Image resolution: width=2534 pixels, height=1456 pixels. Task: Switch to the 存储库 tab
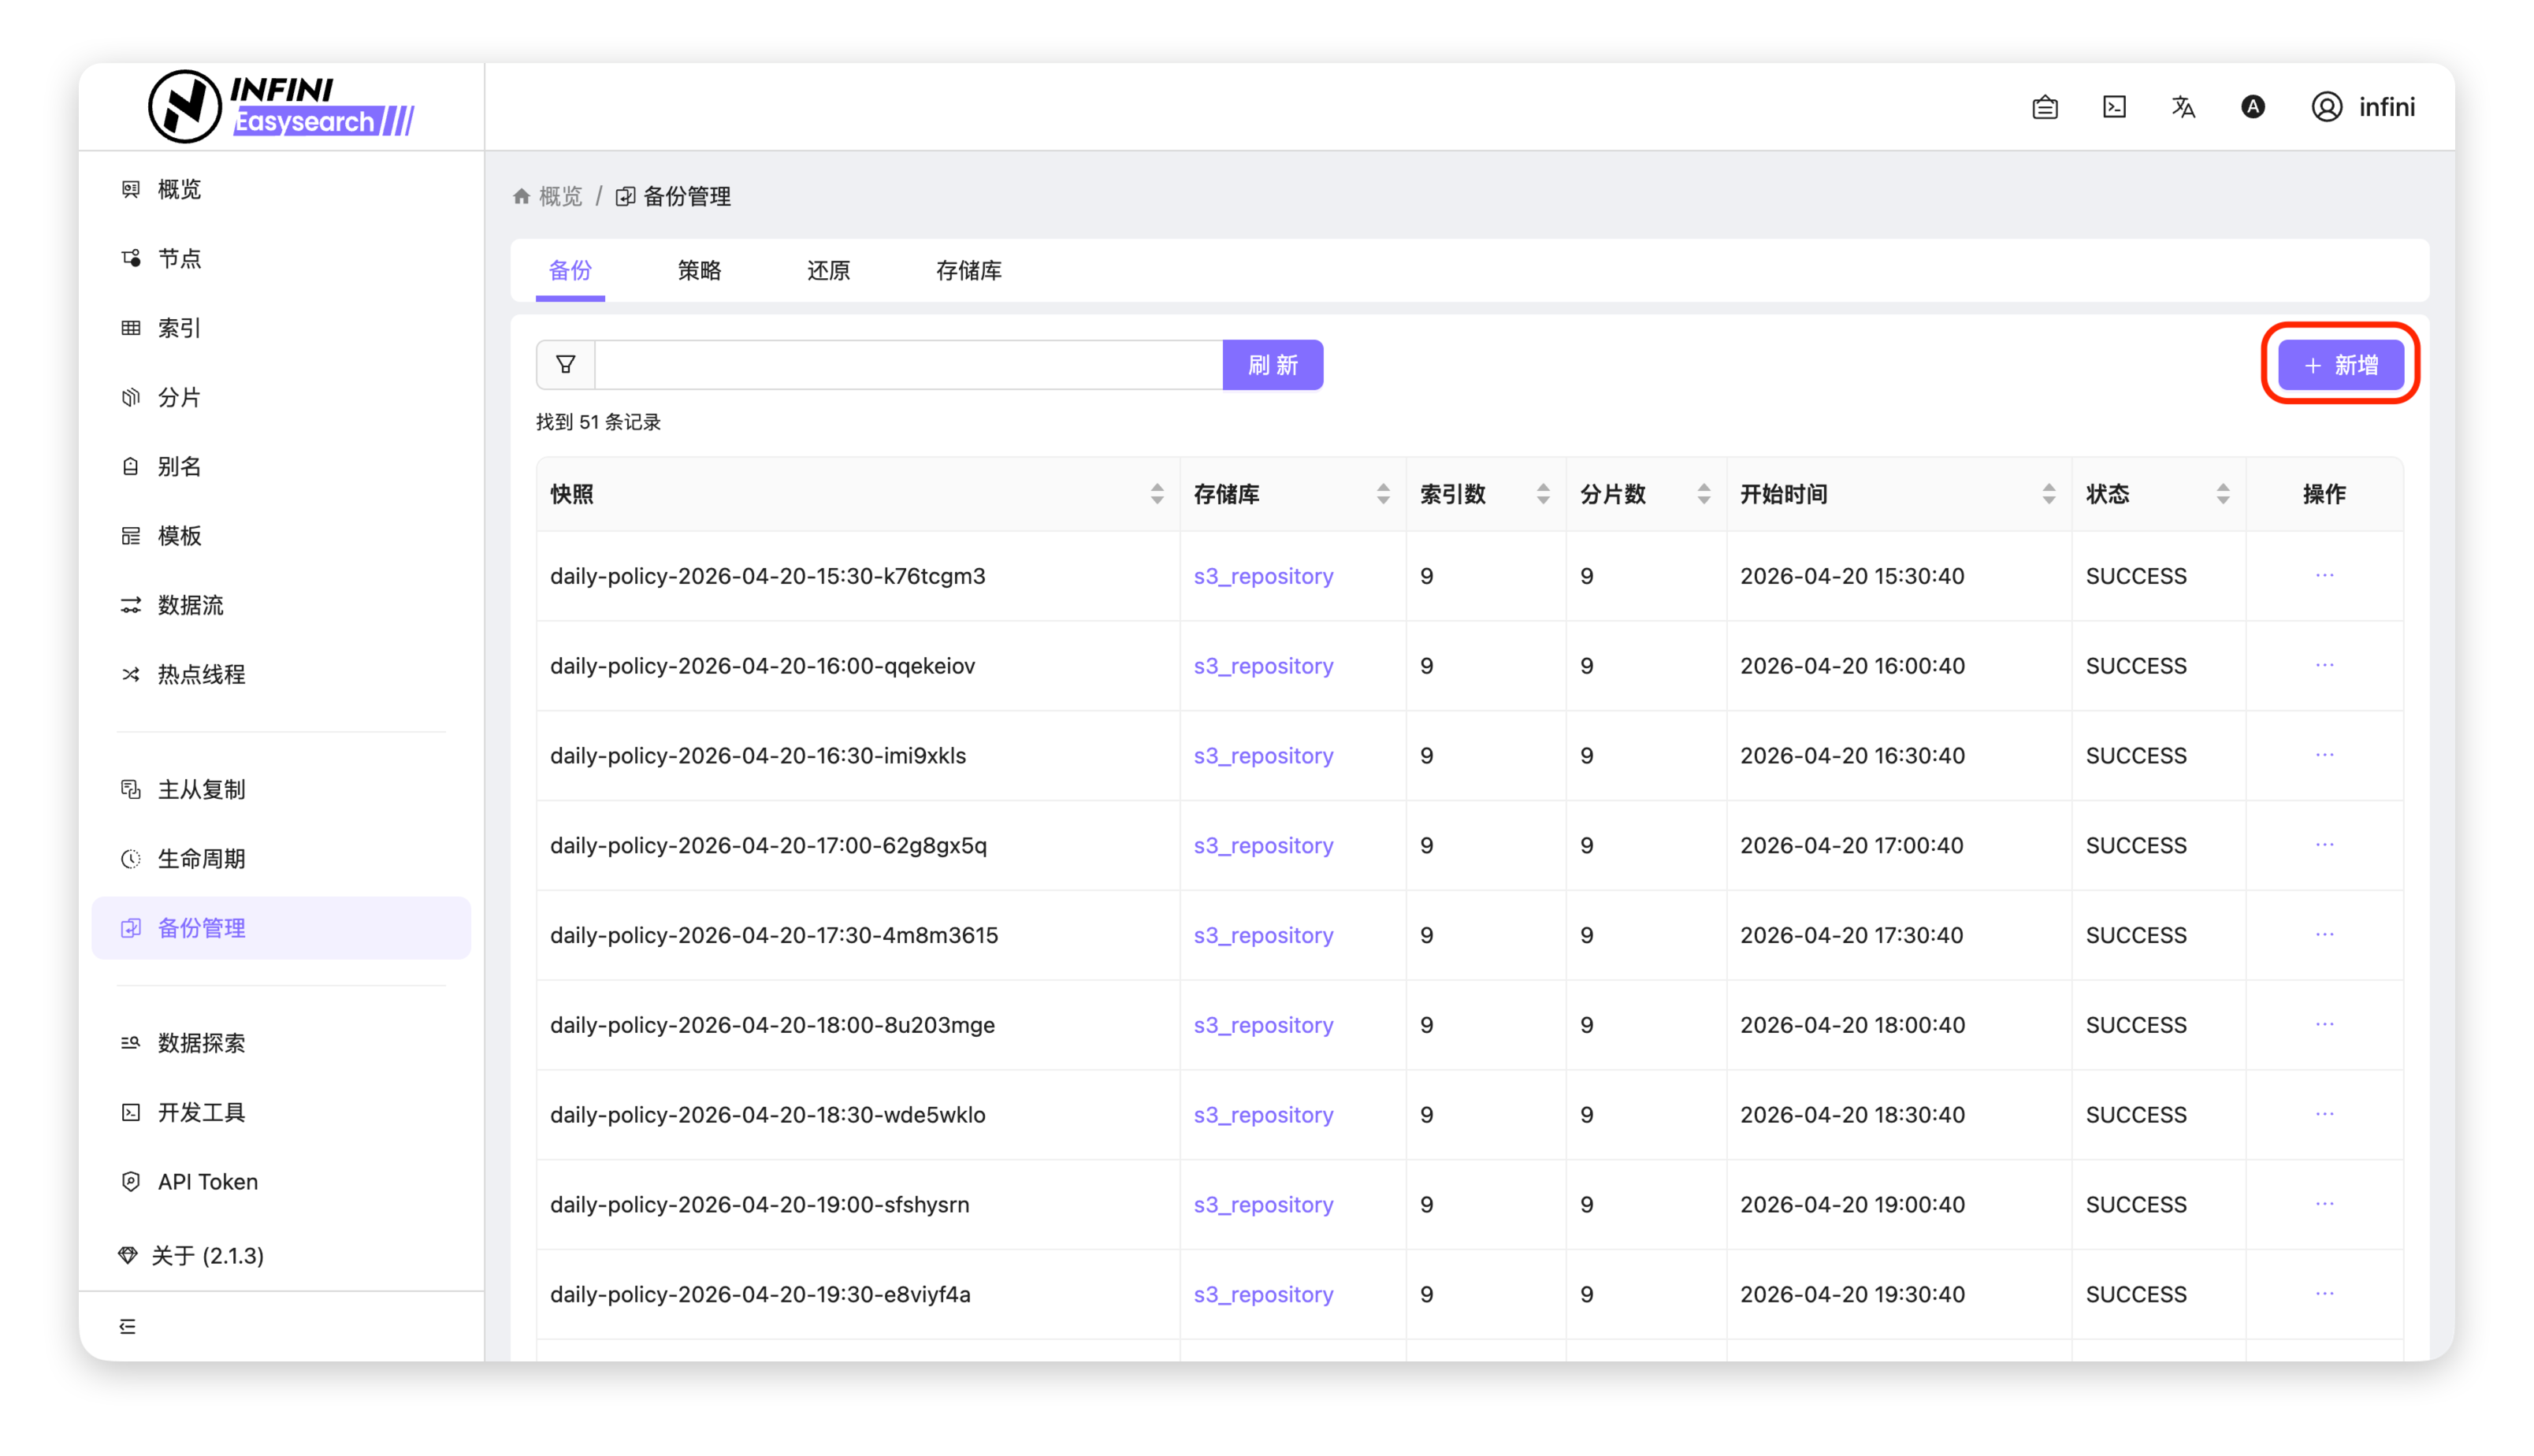coord(968,270)
